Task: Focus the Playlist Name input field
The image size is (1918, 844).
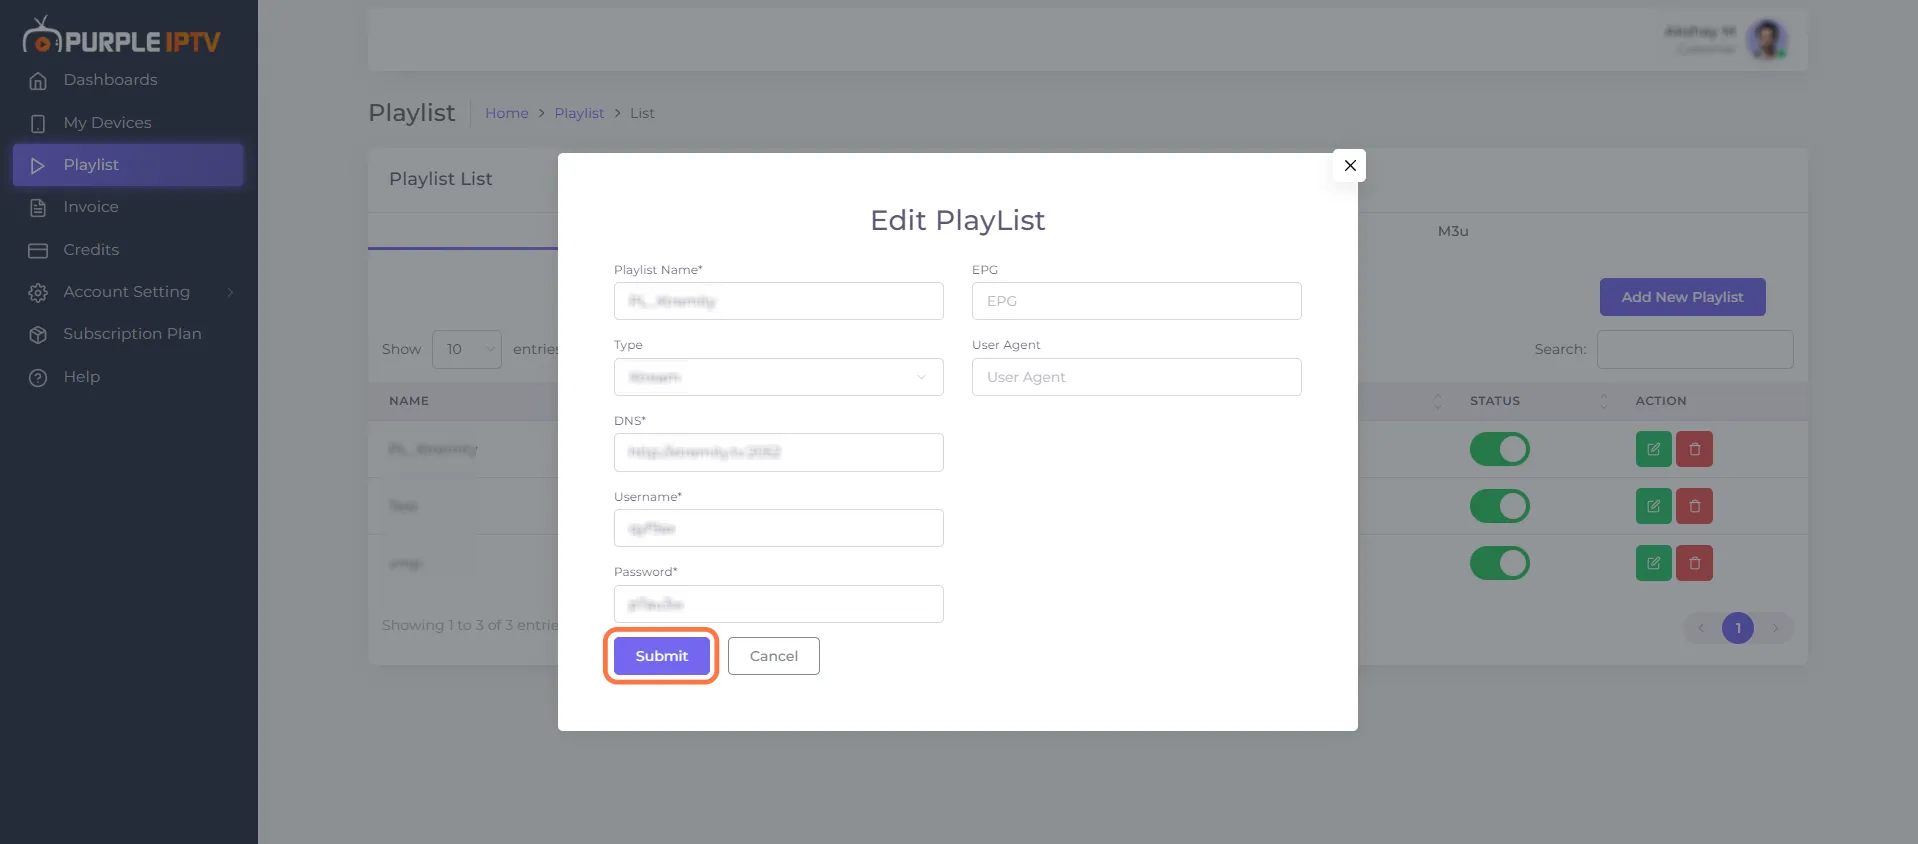Action: tap(779, 301)
